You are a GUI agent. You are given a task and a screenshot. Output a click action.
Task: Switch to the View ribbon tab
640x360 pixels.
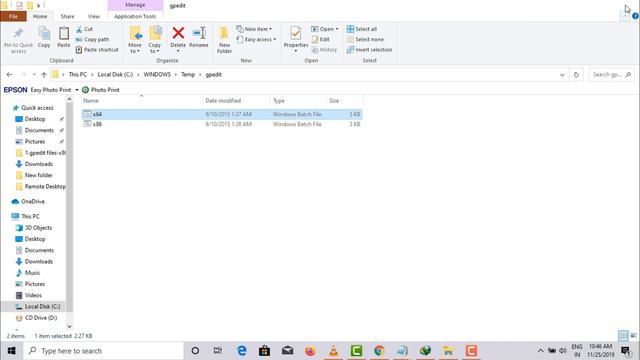coord(93,16)
